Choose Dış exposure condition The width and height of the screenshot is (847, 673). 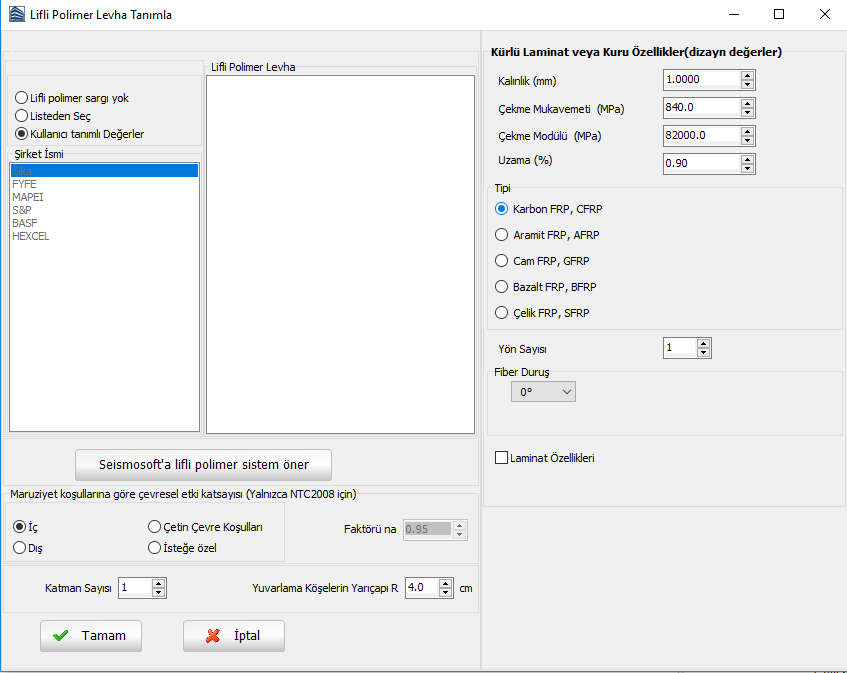[x=20, y=547]
